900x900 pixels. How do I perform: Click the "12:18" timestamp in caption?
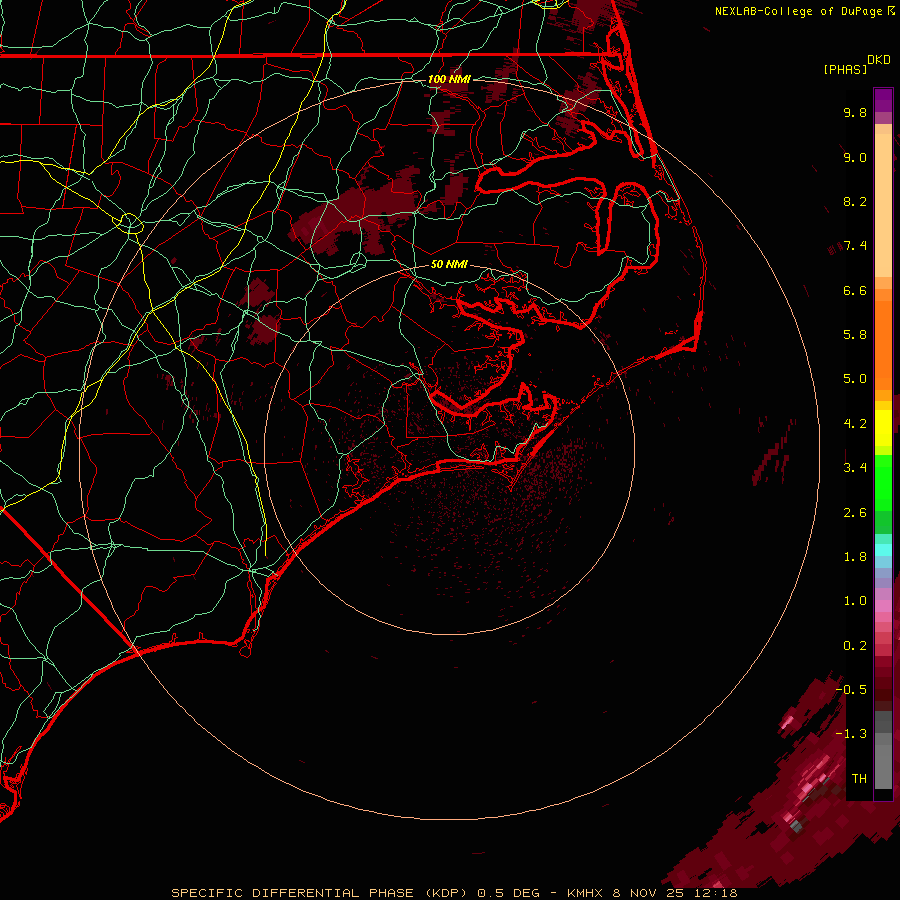pos(715,893)
